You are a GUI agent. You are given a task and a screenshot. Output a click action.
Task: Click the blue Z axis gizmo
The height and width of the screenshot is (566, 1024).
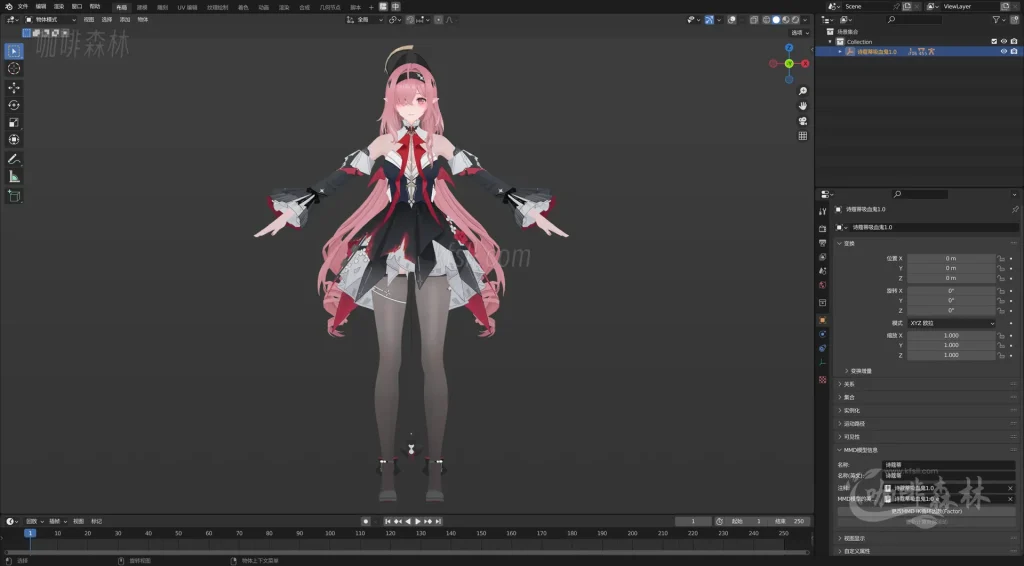[789, 48]
